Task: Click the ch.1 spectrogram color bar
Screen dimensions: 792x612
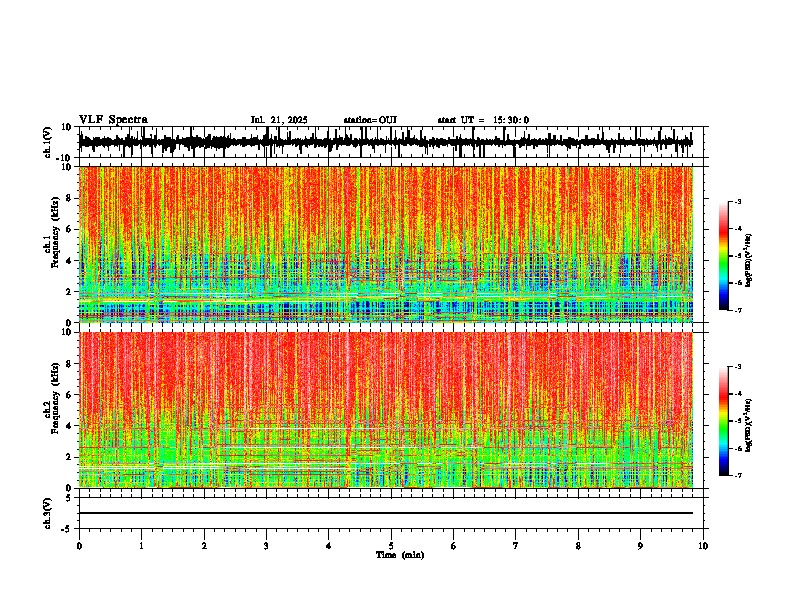Action: click(x=724, y=256)
